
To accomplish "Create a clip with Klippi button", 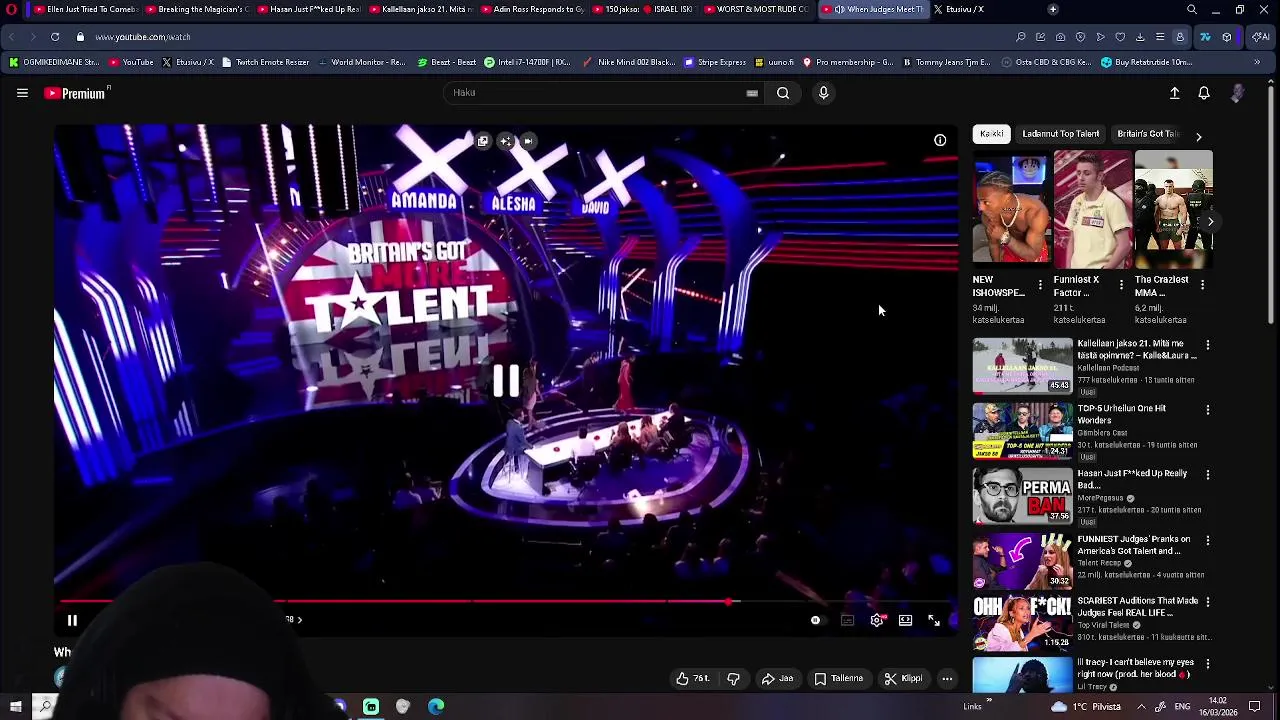I will [x=904, y=679].
